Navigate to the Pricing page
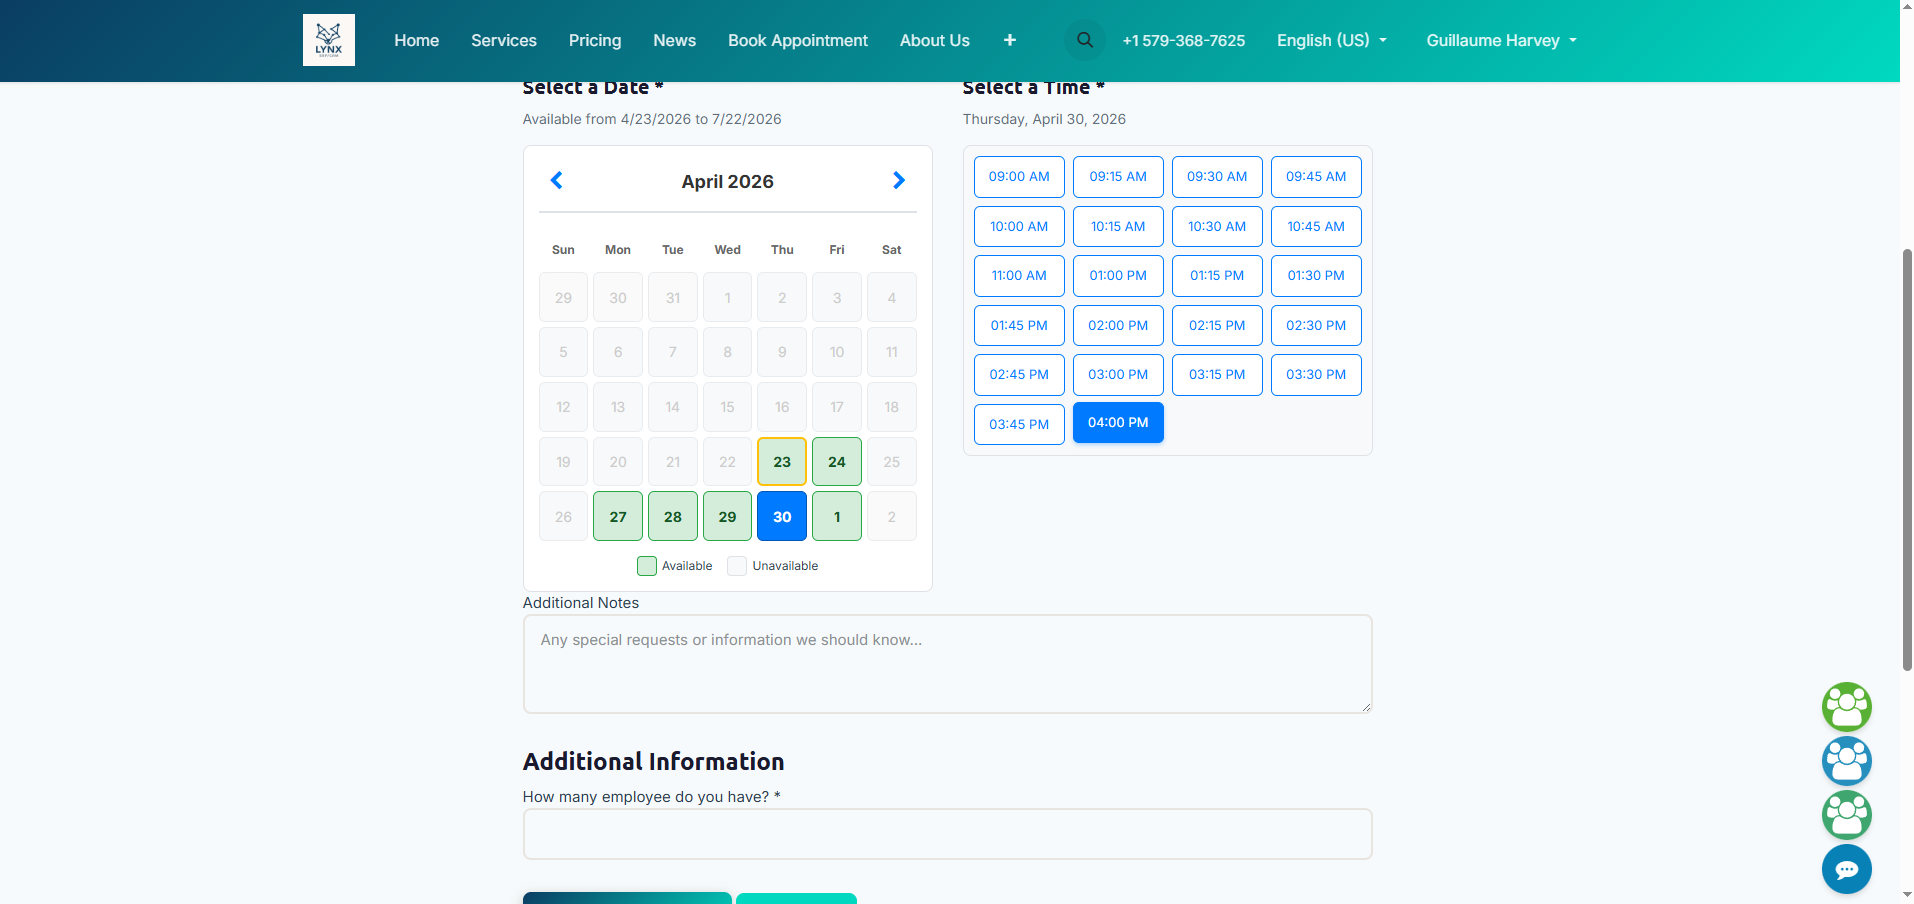The width and height of the screenshot is (1914, 904). [595, 40]
